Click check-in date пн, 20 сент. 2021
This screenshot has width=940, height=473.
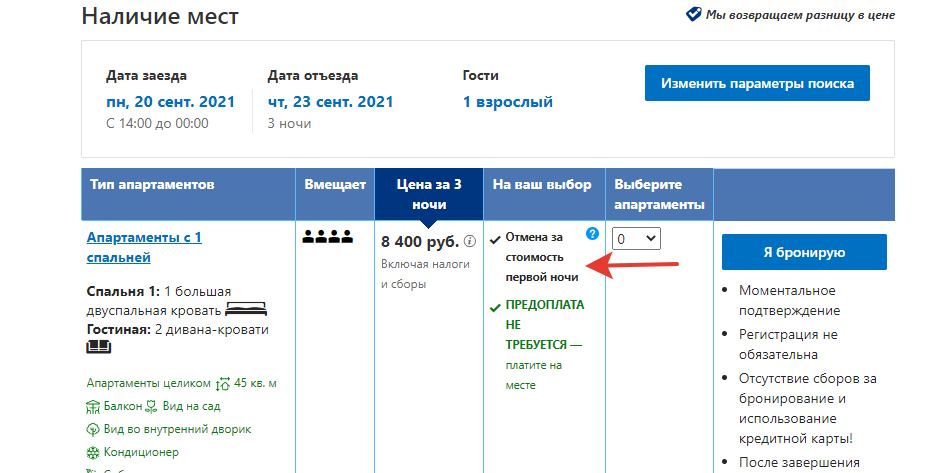tap(170, 102)
